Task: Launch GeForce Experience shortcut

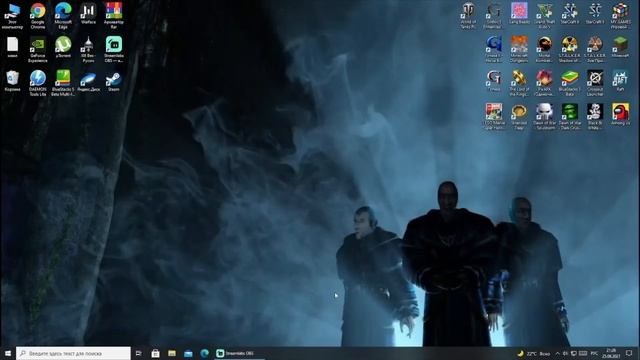Action: click(x=38, y=49)
